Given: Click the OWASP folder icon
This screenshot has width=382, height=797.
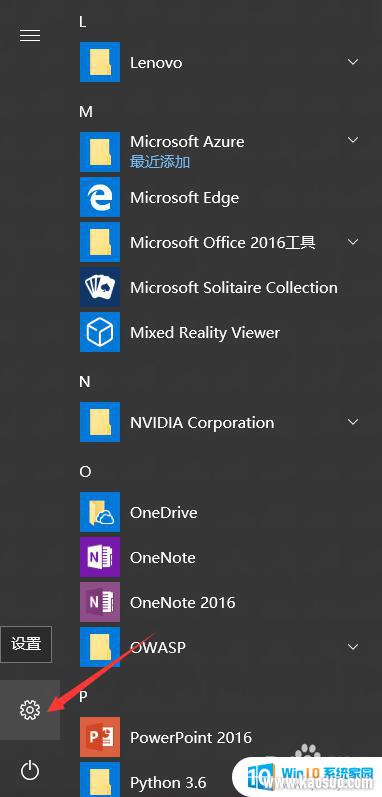Looking at the screenshot, I should point(100,647).
